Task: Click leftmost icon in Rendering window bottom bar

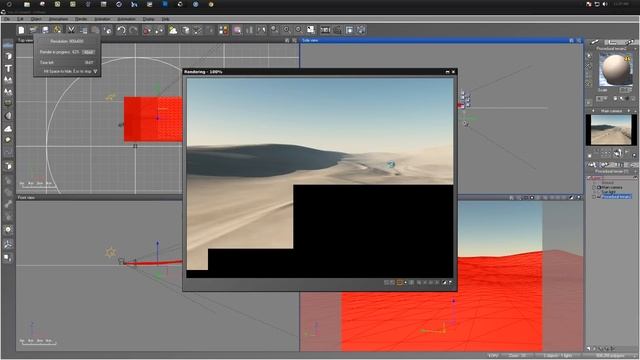Action: tap(387, 282)
